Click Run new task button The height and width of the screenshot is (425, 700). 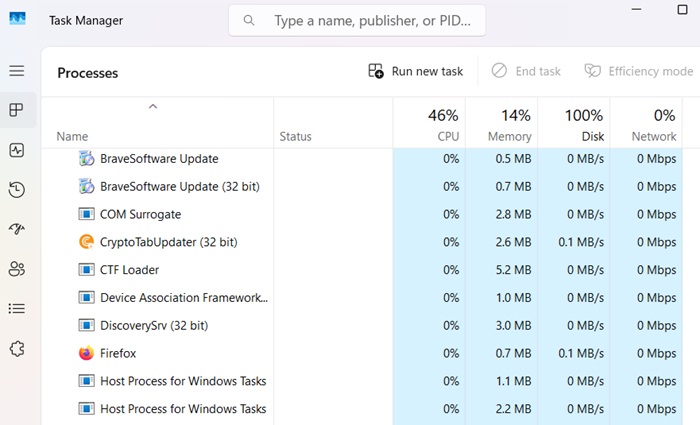pos(416,71)
